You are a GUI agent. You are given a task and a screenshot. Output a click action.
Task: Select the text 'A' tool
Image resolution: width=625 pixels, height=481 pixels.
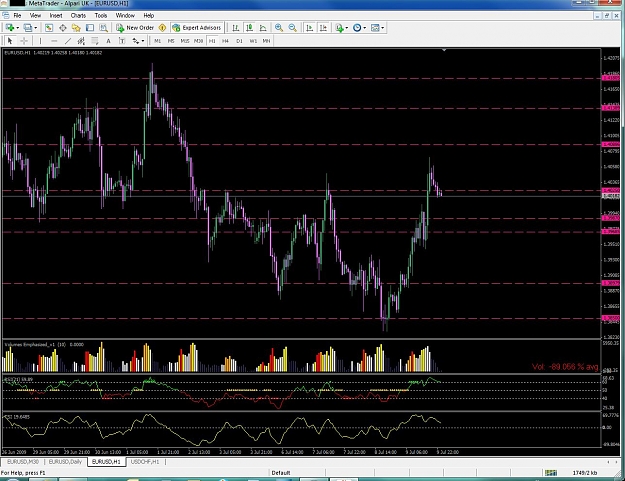pos(108,41)
